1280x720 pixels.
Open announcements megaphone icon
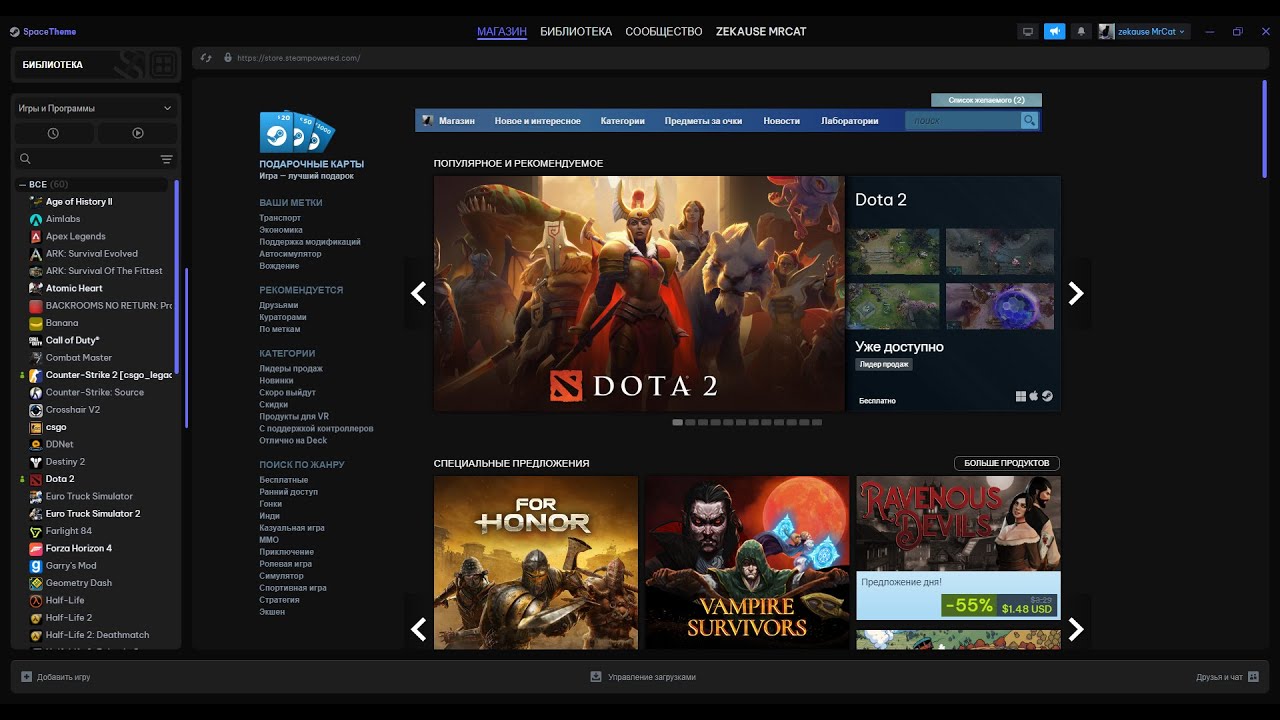1054,32
